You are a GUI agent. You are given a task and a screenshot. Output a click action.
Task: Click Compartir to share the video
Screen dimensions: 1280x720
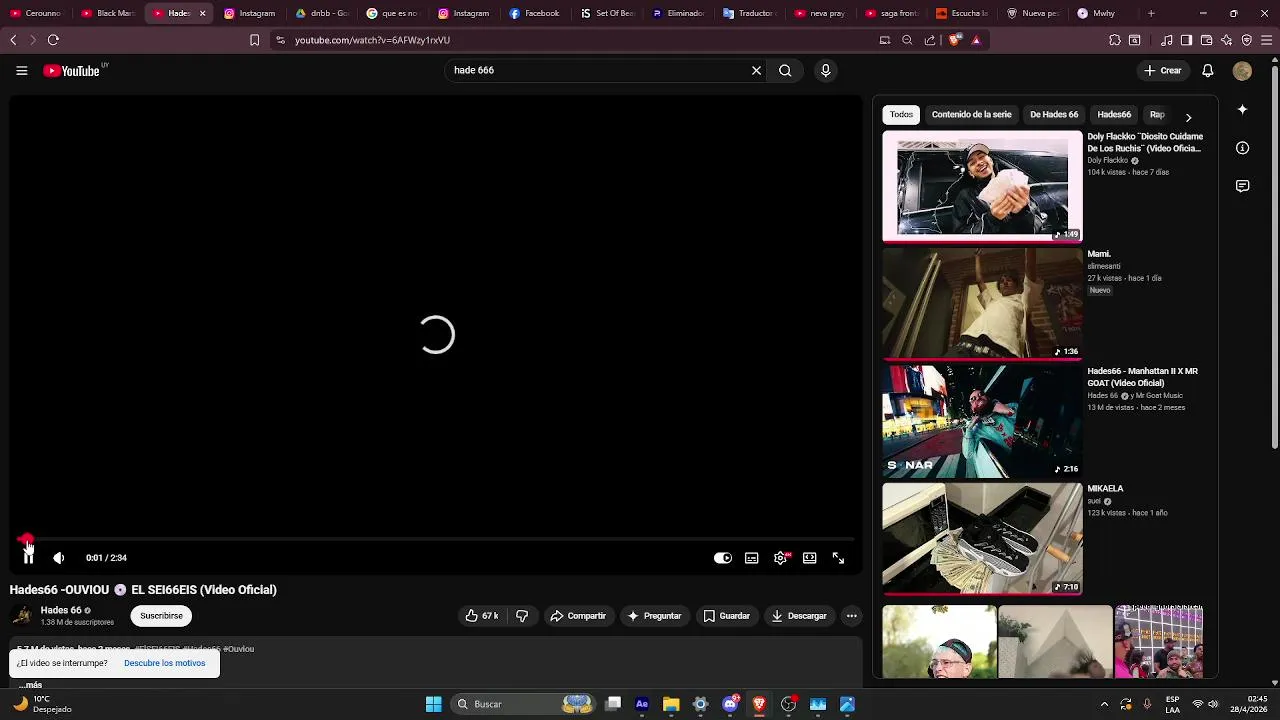point(578,616)
